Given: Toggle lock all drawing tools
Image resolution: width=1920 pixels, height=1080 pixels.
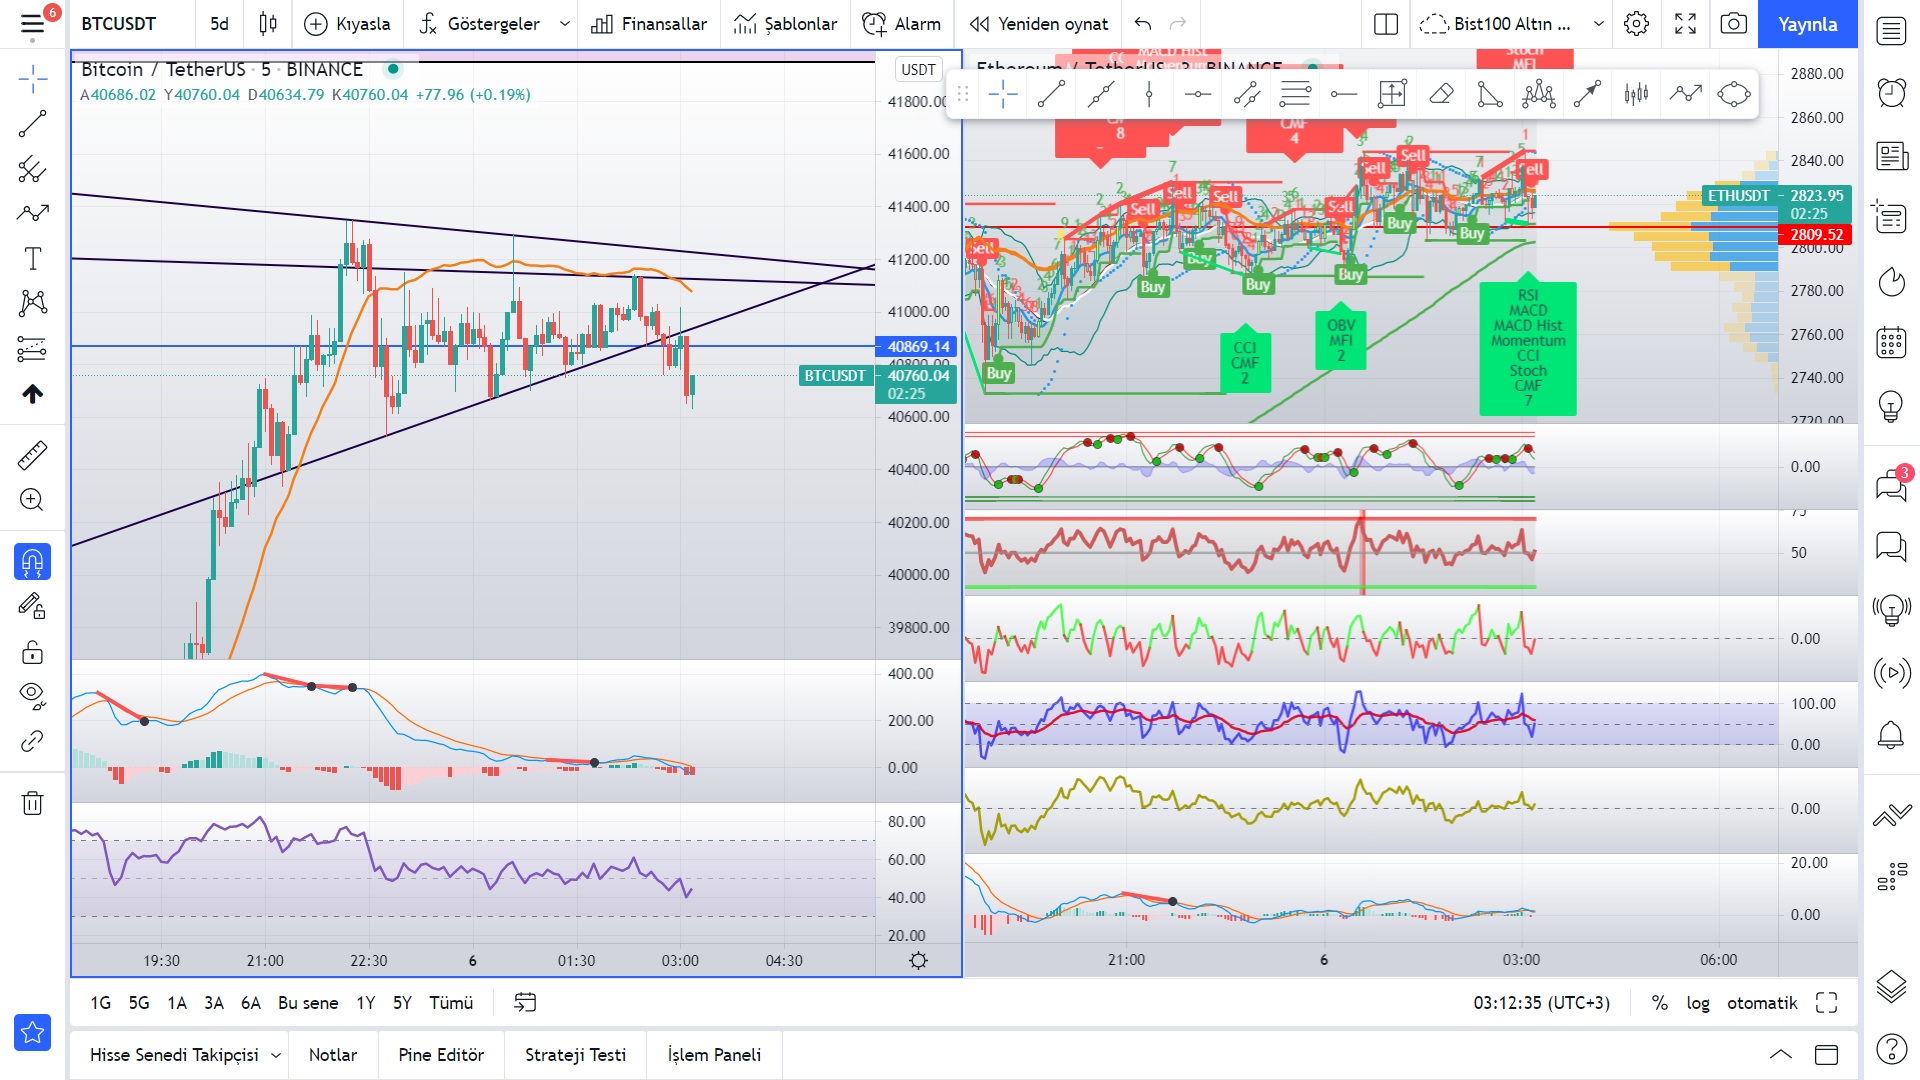Looking at the screenshot, I should pyautogui.click(x=32, y=652).
